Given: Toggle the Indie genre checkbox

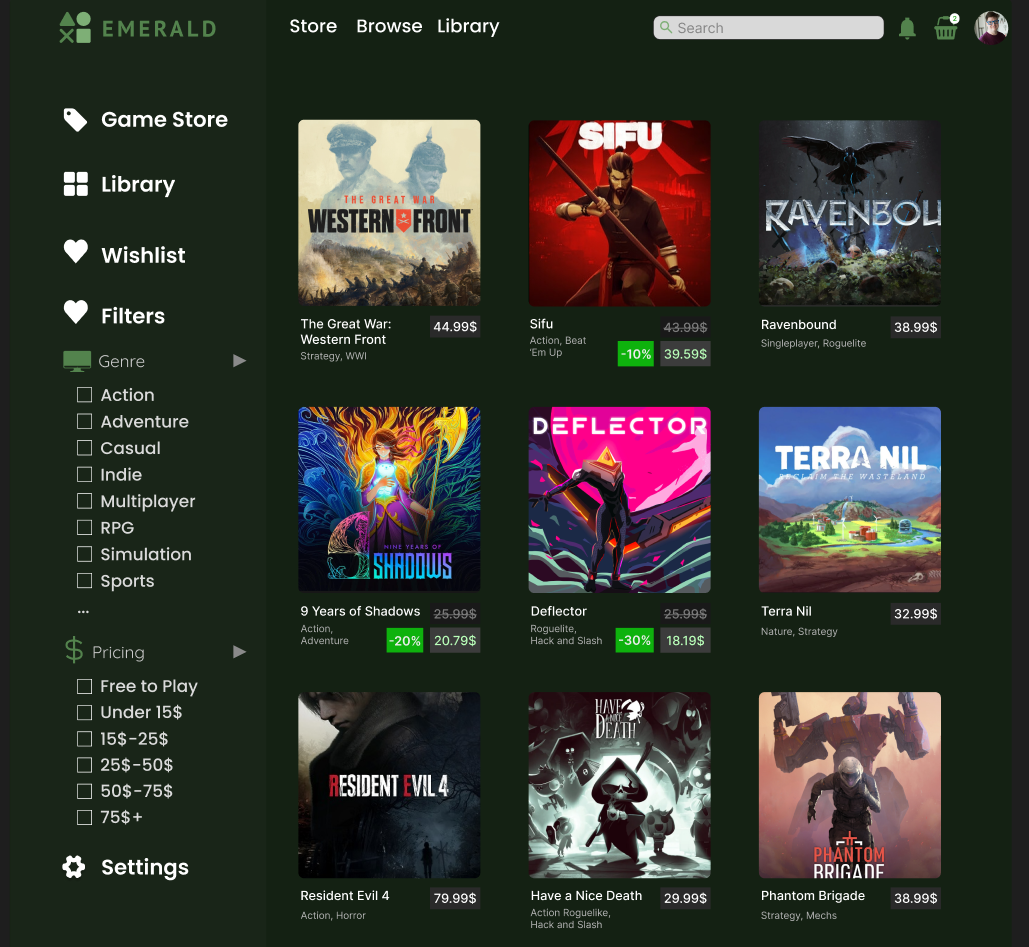Looking at the screenshot, I should [84, 474].
